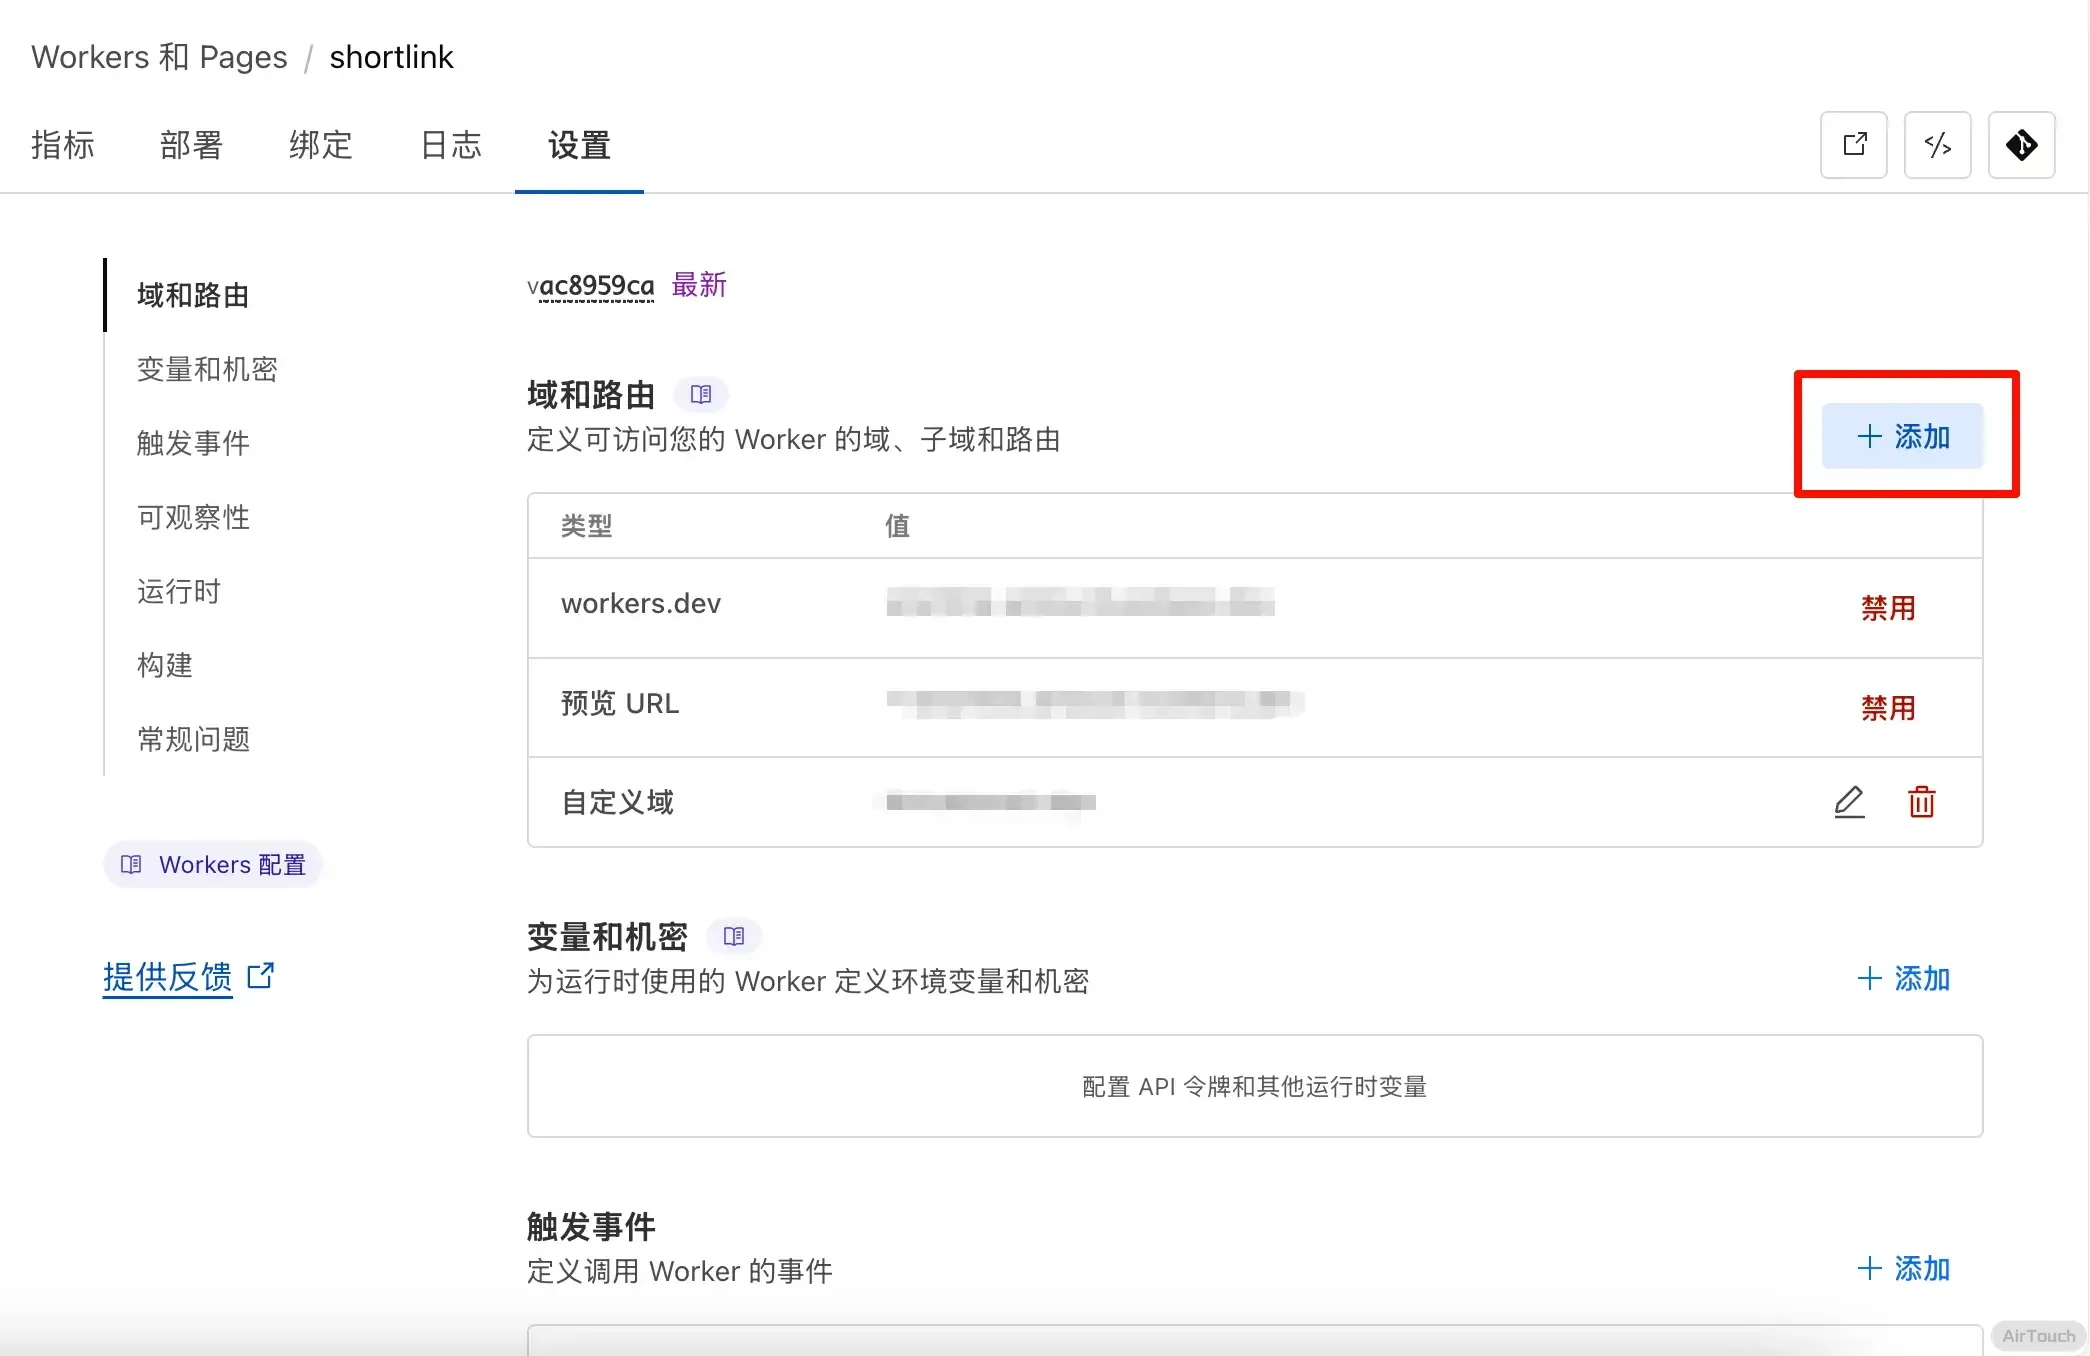Open the 日志 tab
Viewport: 2090px width, 1356px height.
451,145
